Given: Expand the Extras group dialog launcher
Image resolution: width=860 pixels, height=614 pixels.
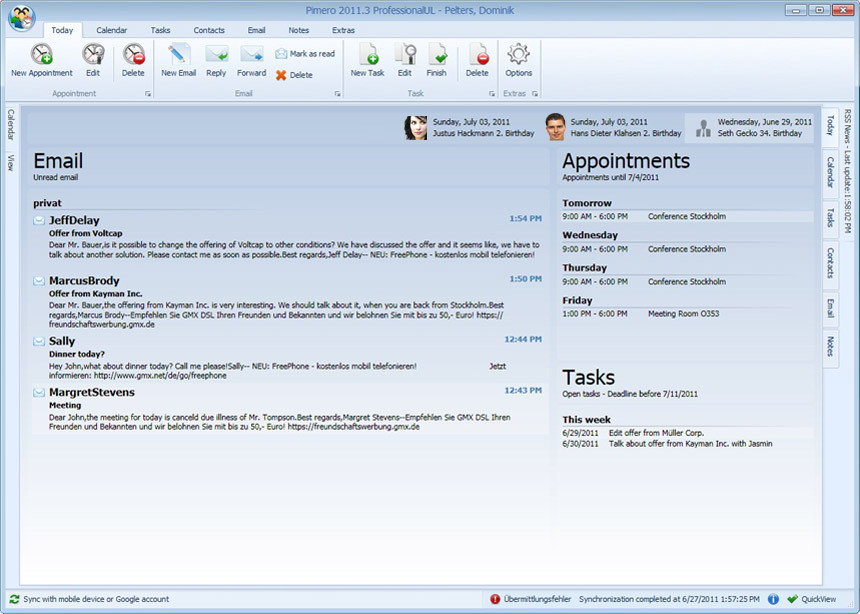Looking at the screenshot, I should 535,94.
